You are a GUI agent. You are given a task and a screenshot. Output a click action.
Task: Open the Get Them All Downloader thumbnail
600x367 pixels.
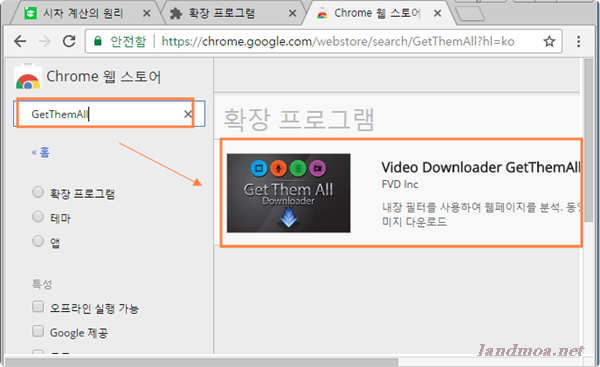click(289, 193)
